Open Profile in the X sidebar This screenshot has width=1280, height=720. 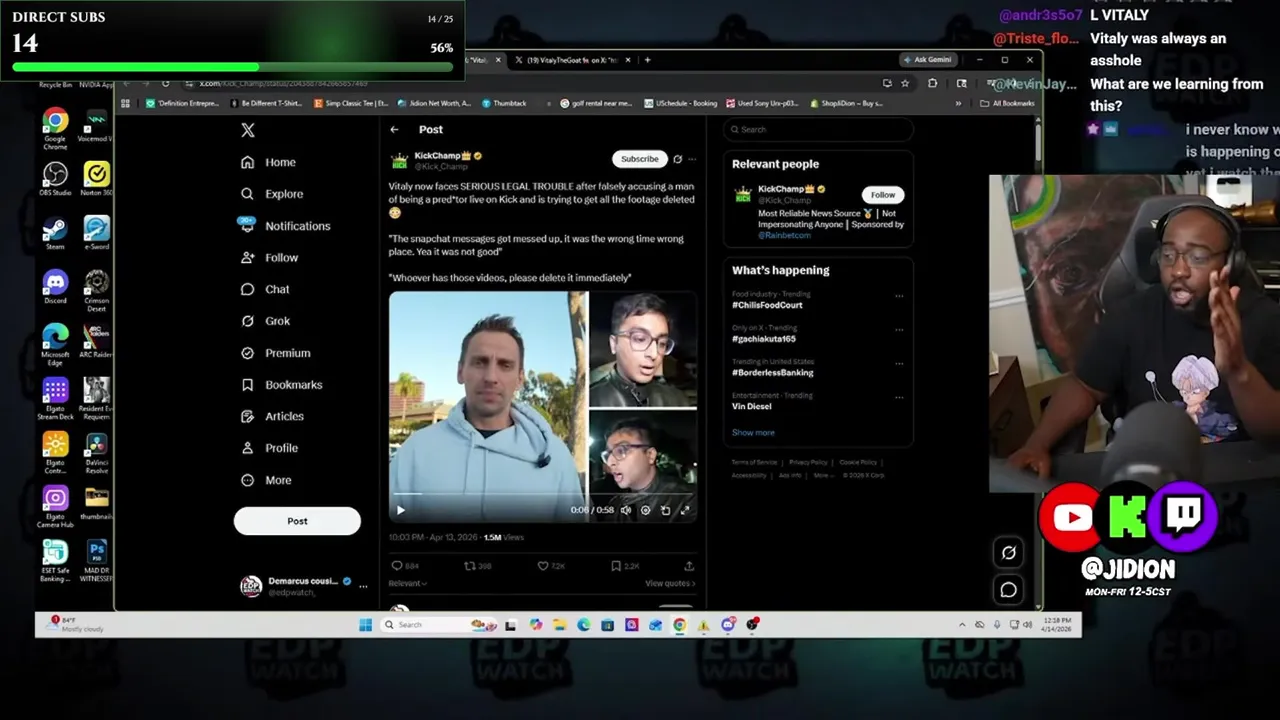tap(269, 448)
